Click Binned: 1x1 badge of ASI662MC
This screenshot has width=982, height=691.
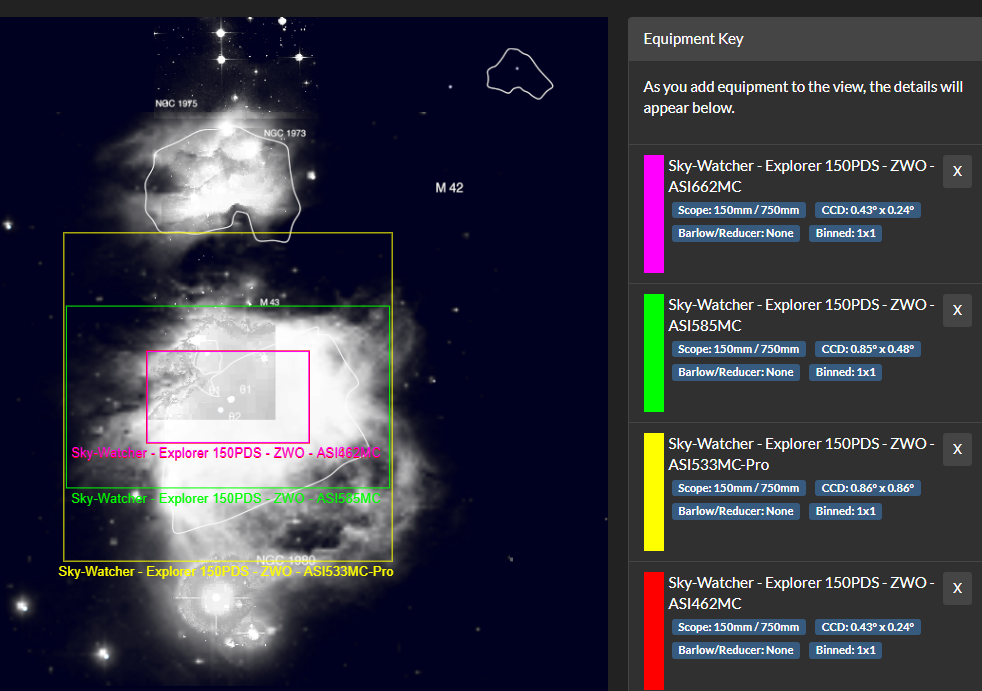coord(845,233)
